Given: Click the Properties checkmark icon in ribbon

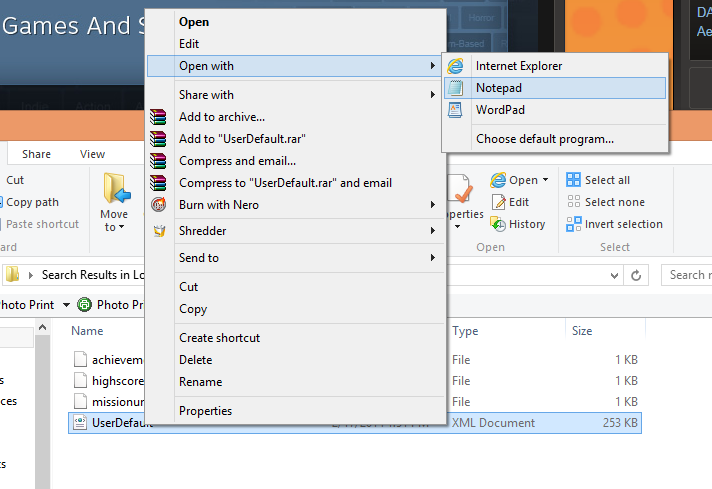Looking at the screenshot, I should [460, 189].
